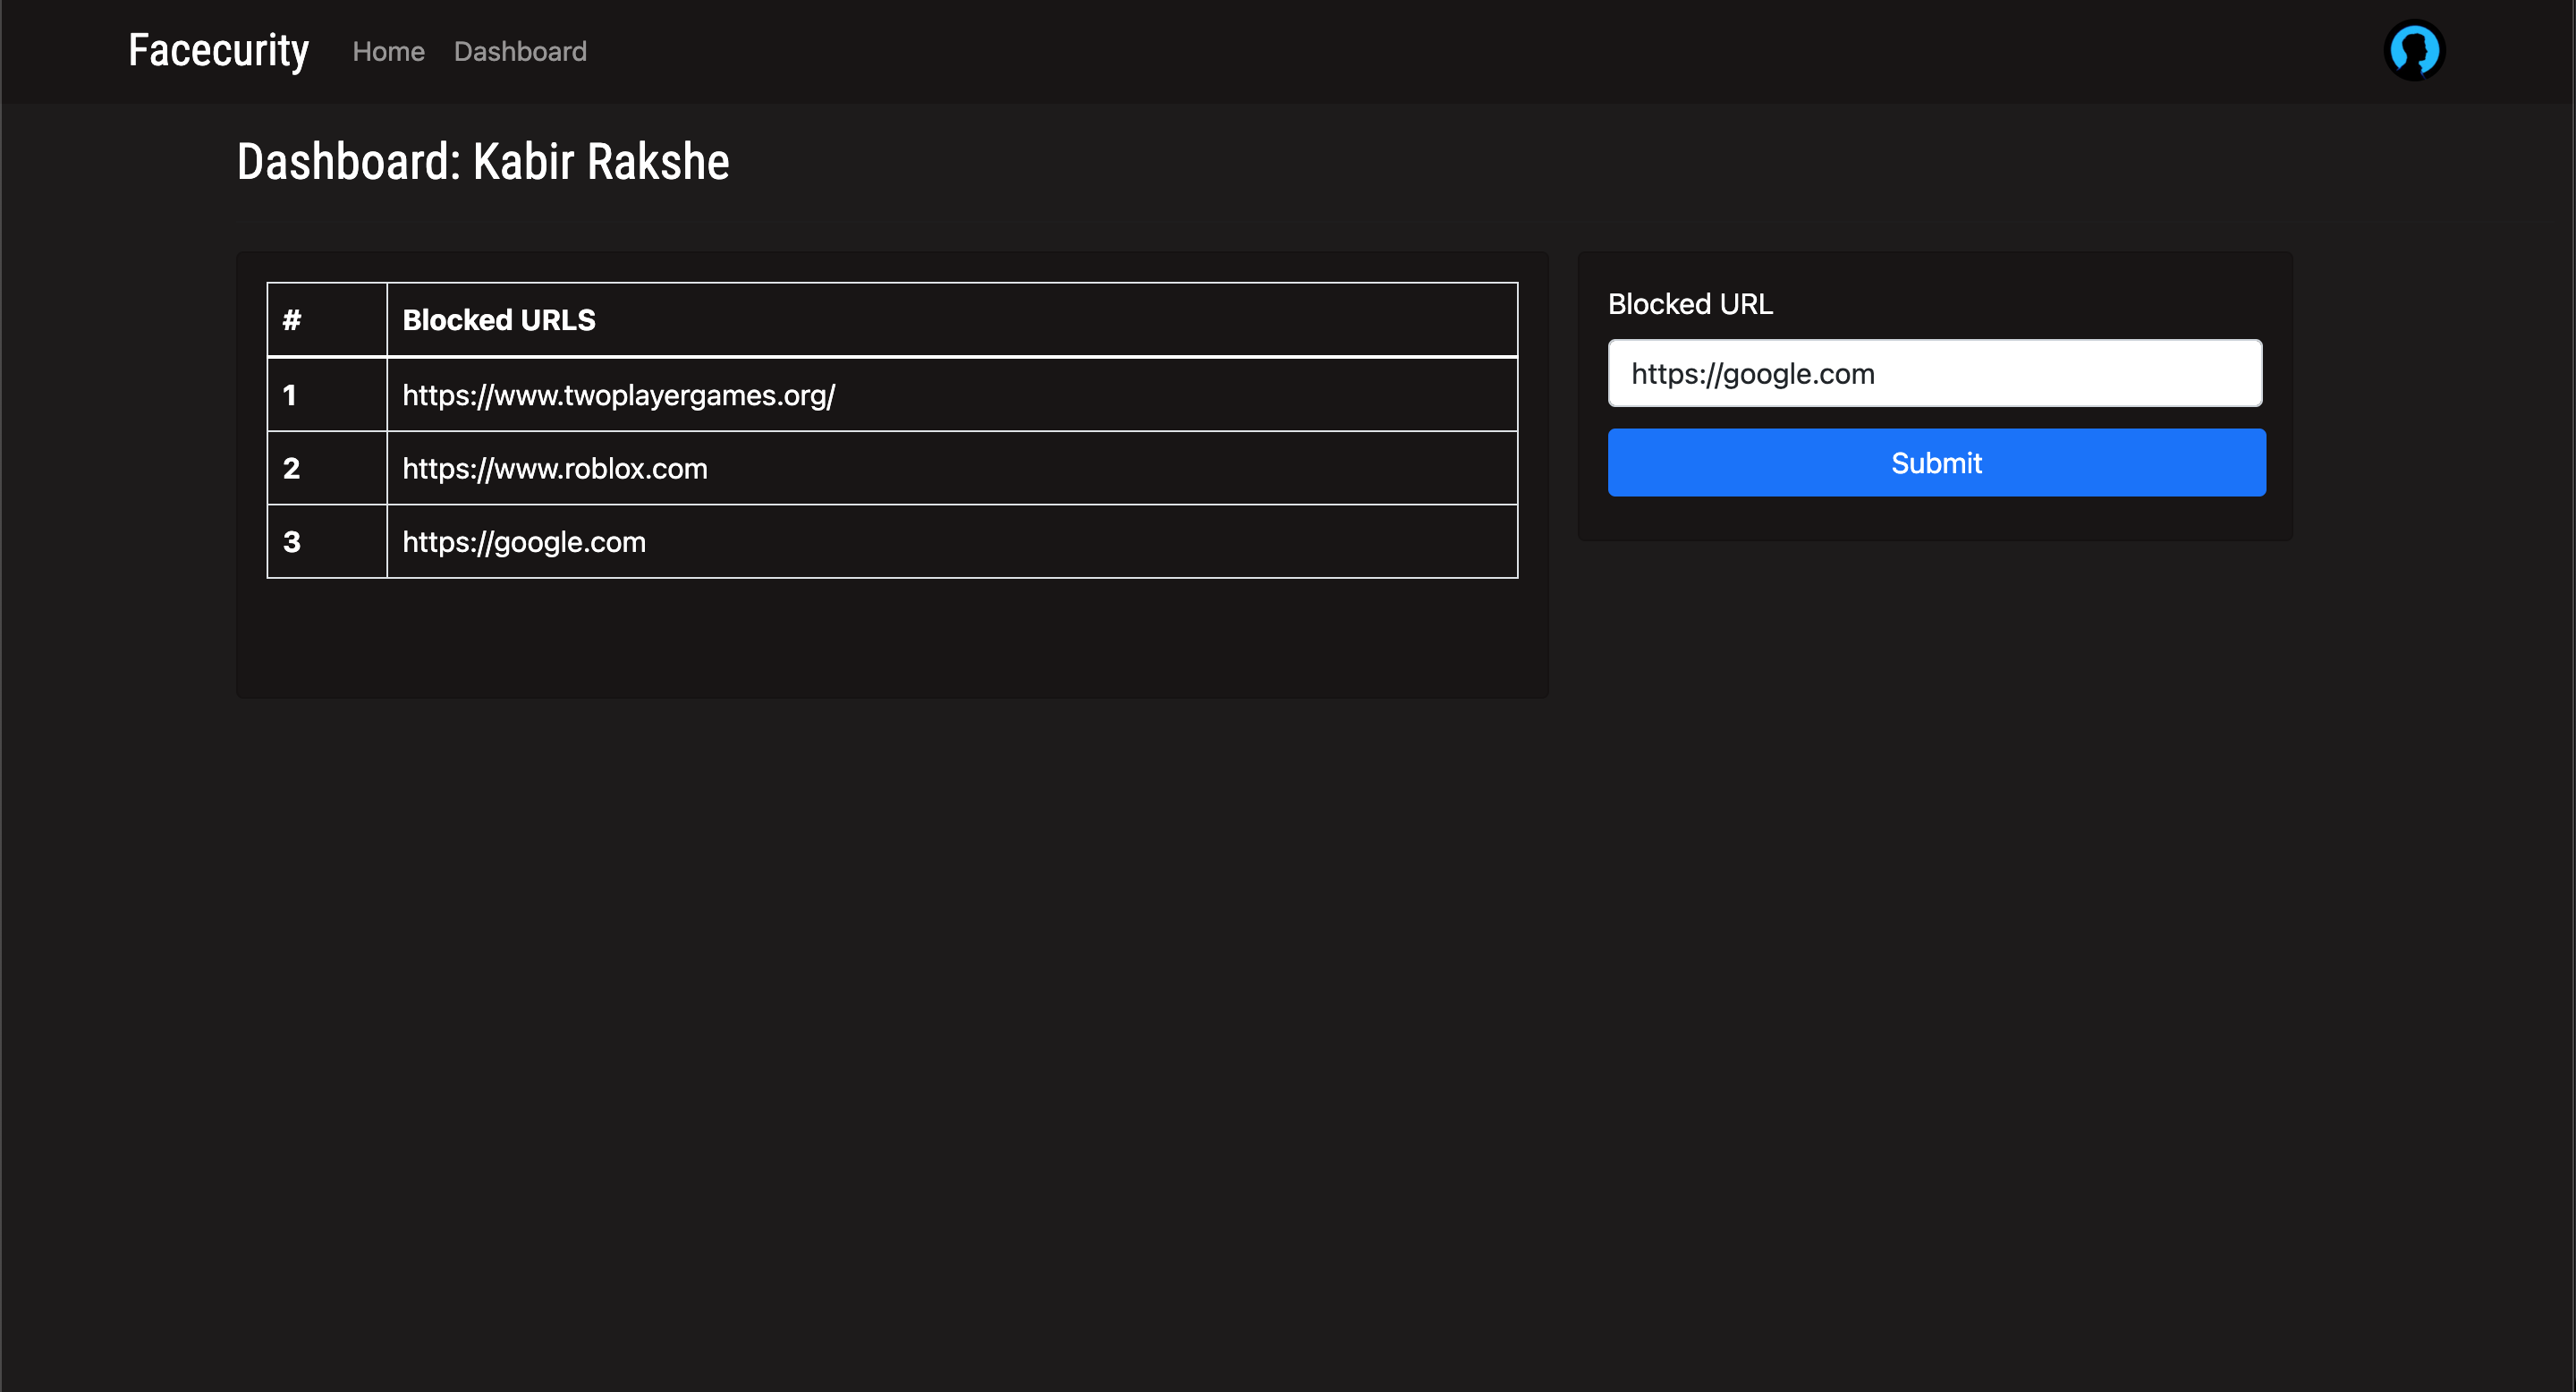Select the roblox.com URL cell

554,468
